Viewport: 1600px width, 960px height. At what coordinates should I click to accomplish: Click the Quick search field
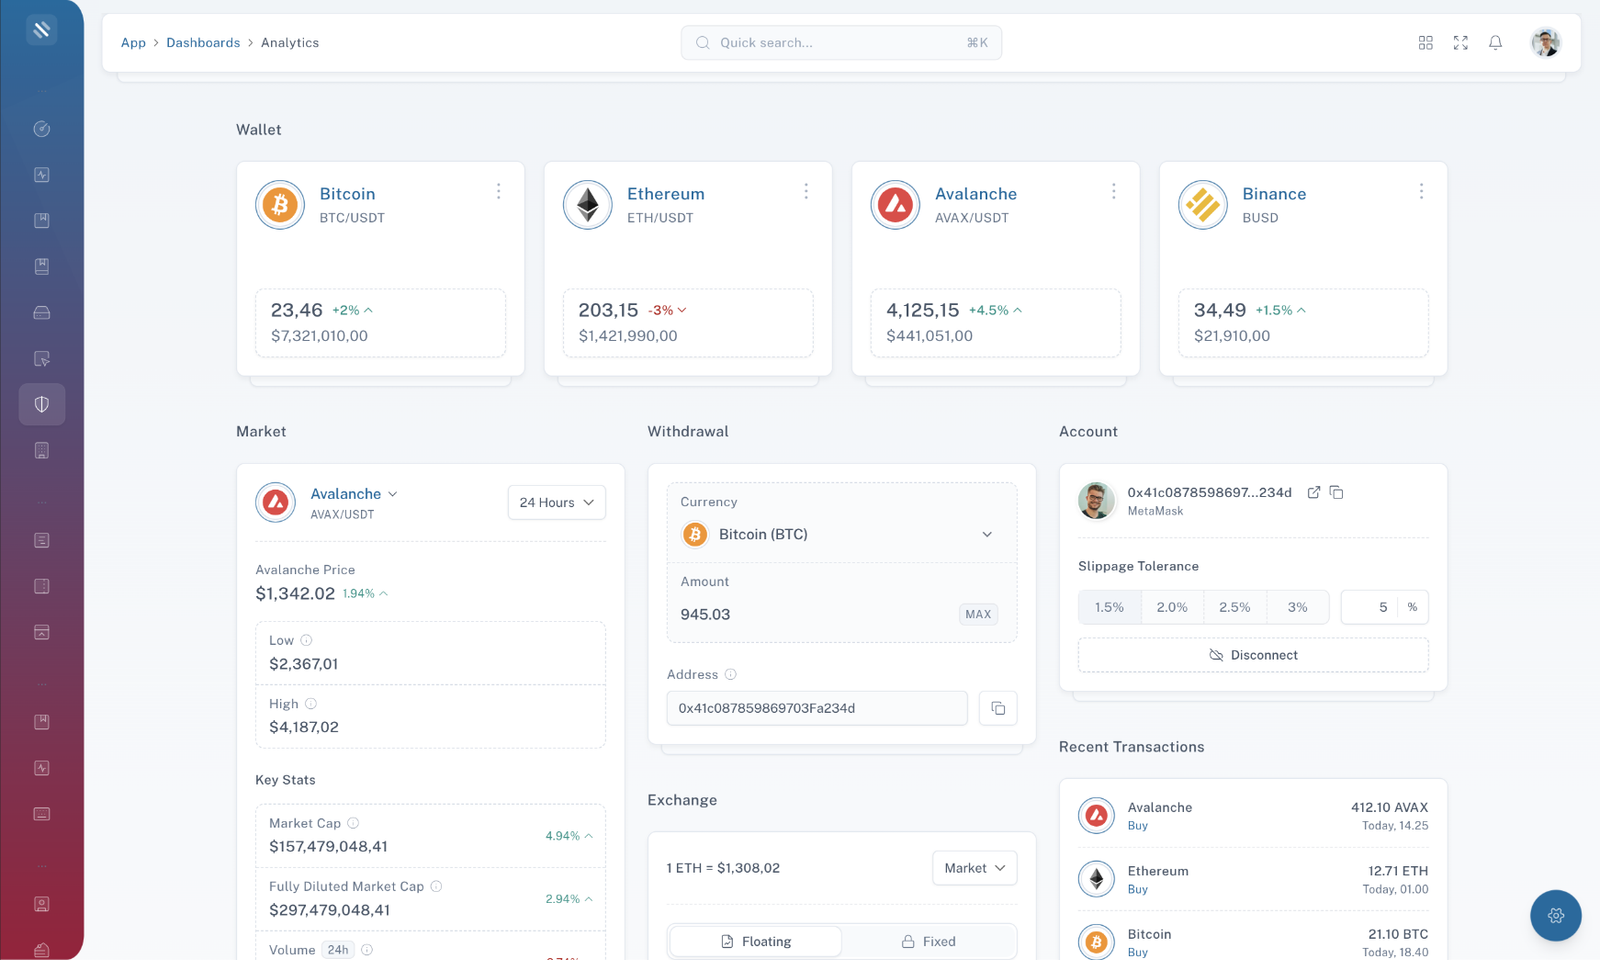point(841,42)
